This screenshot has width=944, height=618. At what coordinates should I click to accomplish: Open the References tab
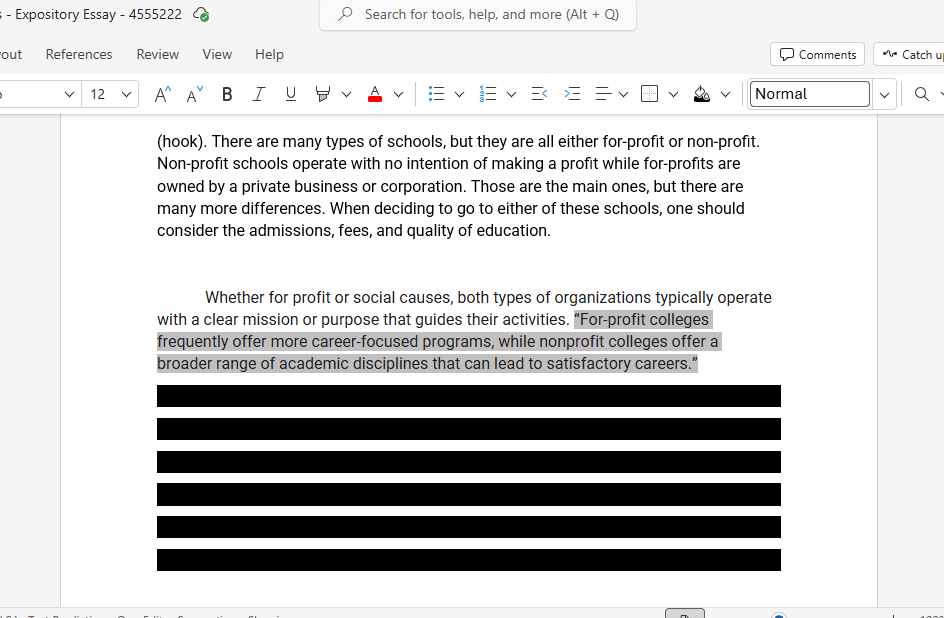point(79,54)
